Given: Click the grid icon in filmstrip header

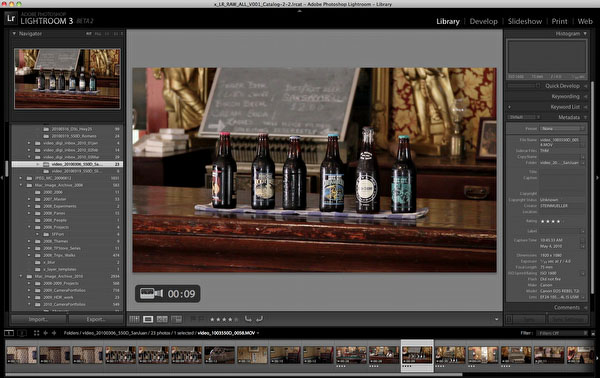Looking at the screenshot, I should pos(36,333).
